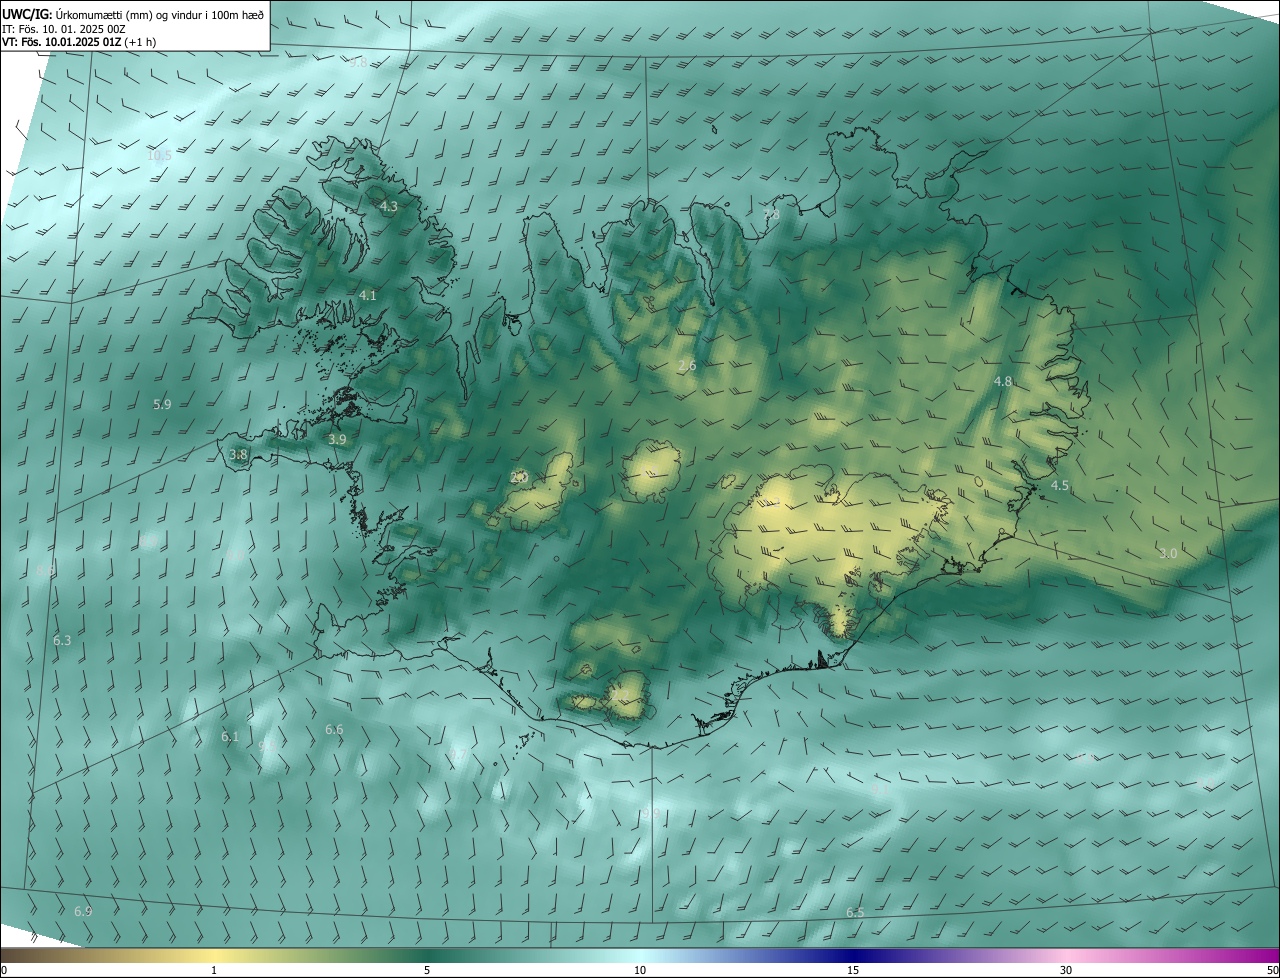Click the colorbar tick label 1
This screenshot has width=1280, height=978.
214,971
